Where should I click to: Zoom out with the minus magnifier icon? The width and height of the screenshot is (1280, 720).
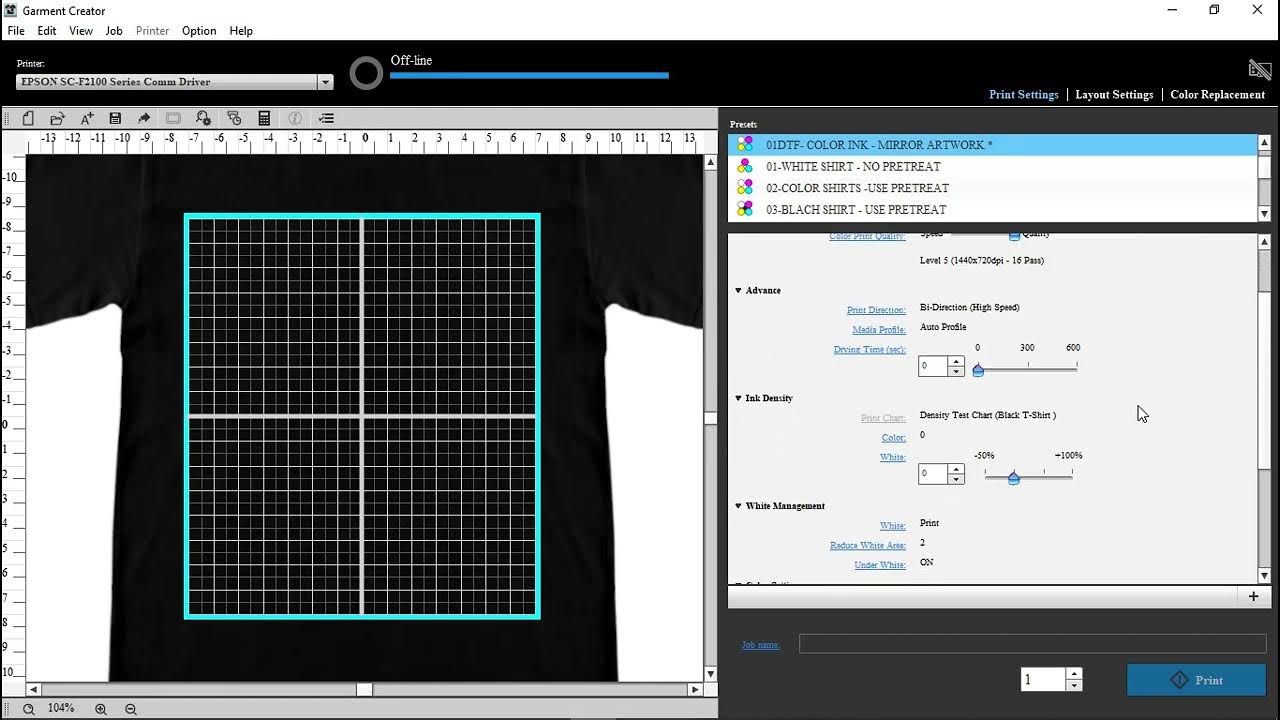[x=131, y=709]
